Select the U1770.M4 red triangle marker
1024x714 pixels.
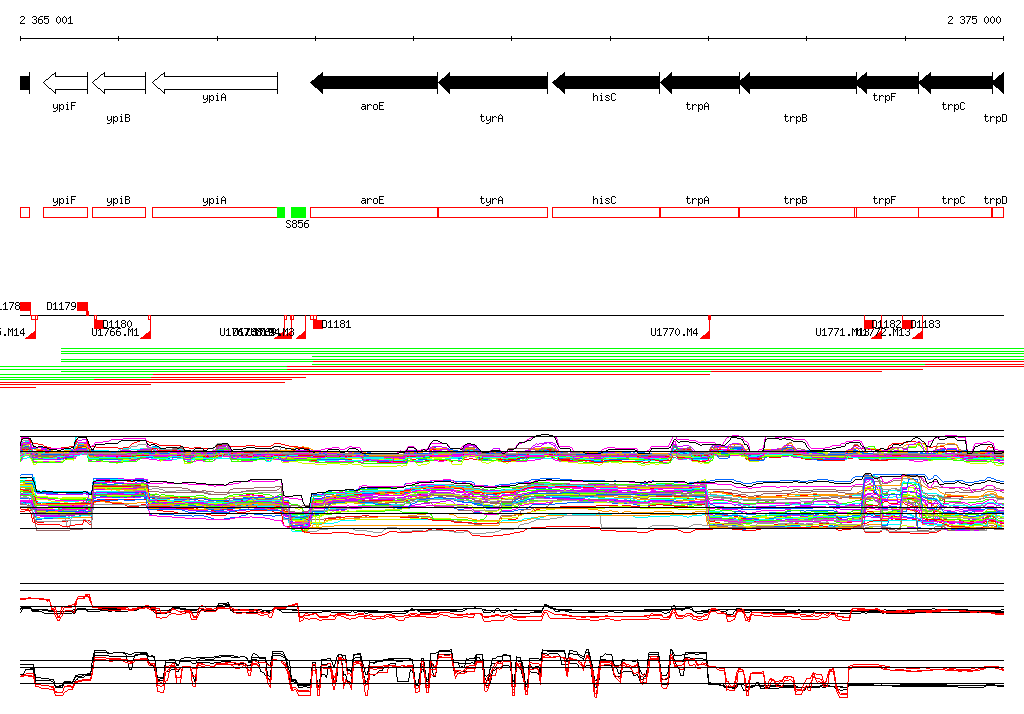pos(705,335)
